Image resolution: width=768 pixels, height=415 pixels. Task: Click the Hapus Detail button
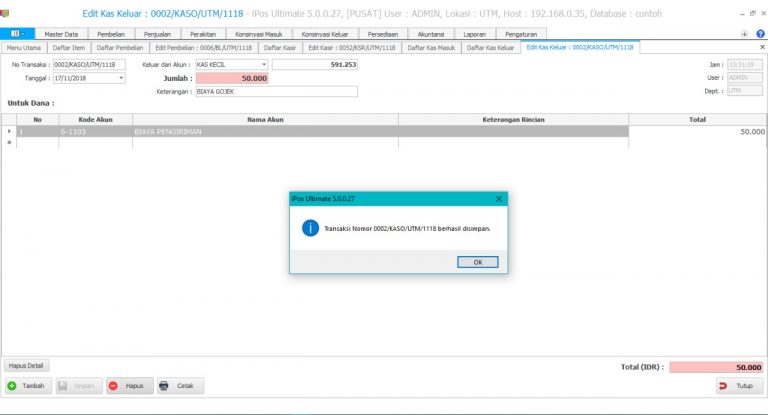[x=26, y=366]
